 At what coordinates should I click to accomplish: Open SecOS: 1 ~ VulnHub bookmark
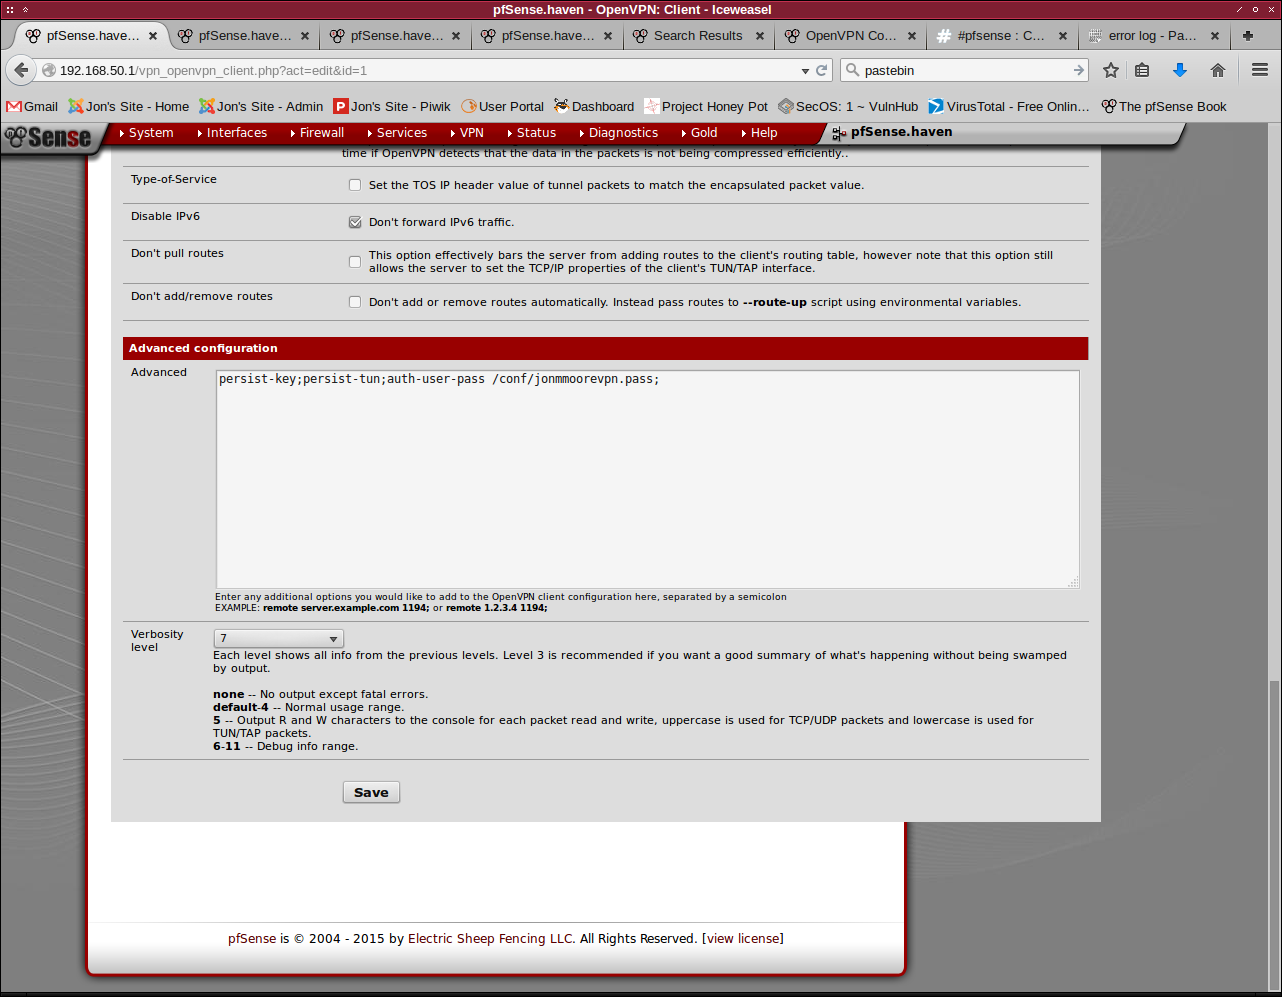click(x=848, y=106)
